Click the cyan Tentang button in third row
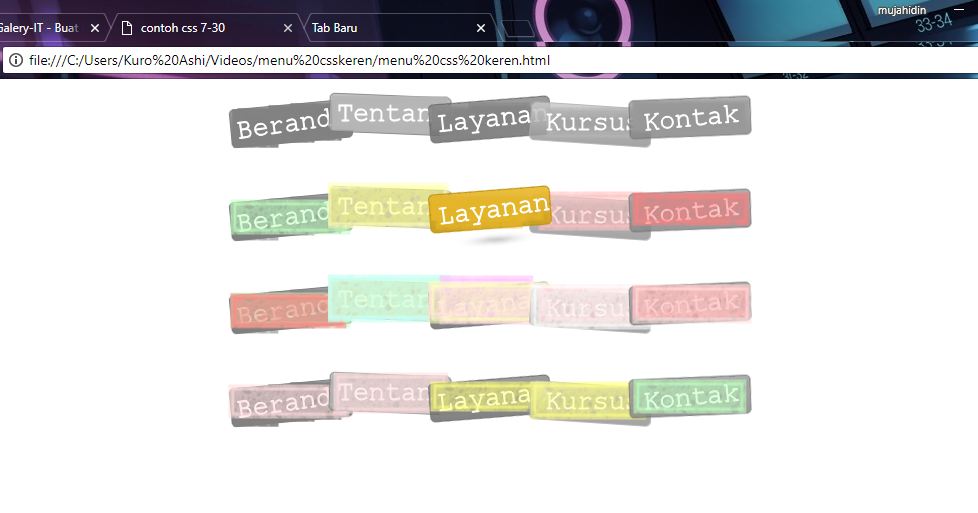 coord(388,300)
